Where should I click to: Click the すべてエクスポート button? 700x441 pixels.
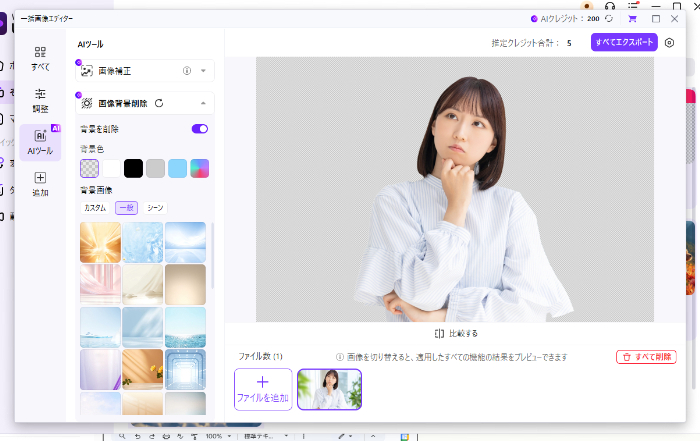pos(624,42)
